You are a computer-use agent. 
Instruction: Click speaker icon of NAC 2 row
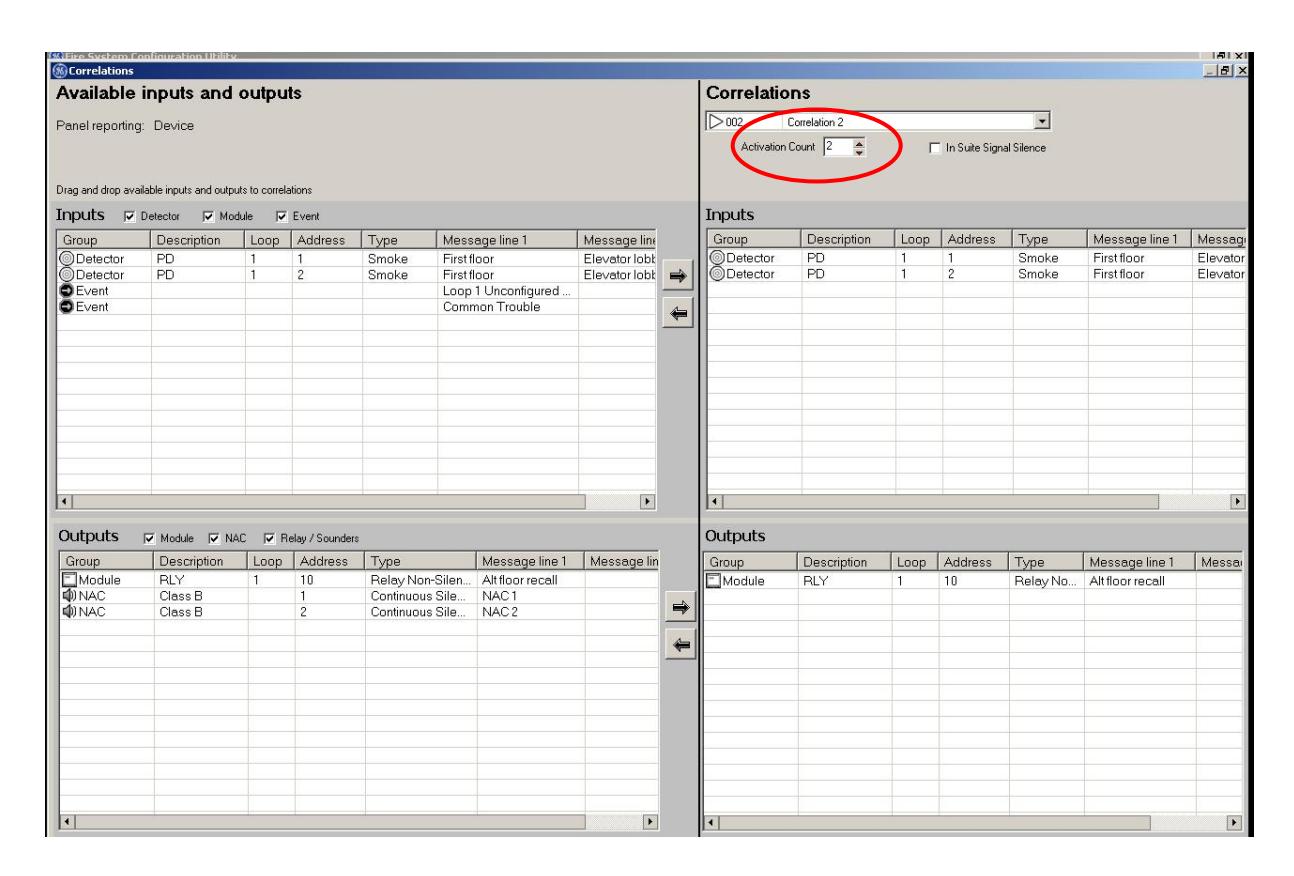pos(69,613)
